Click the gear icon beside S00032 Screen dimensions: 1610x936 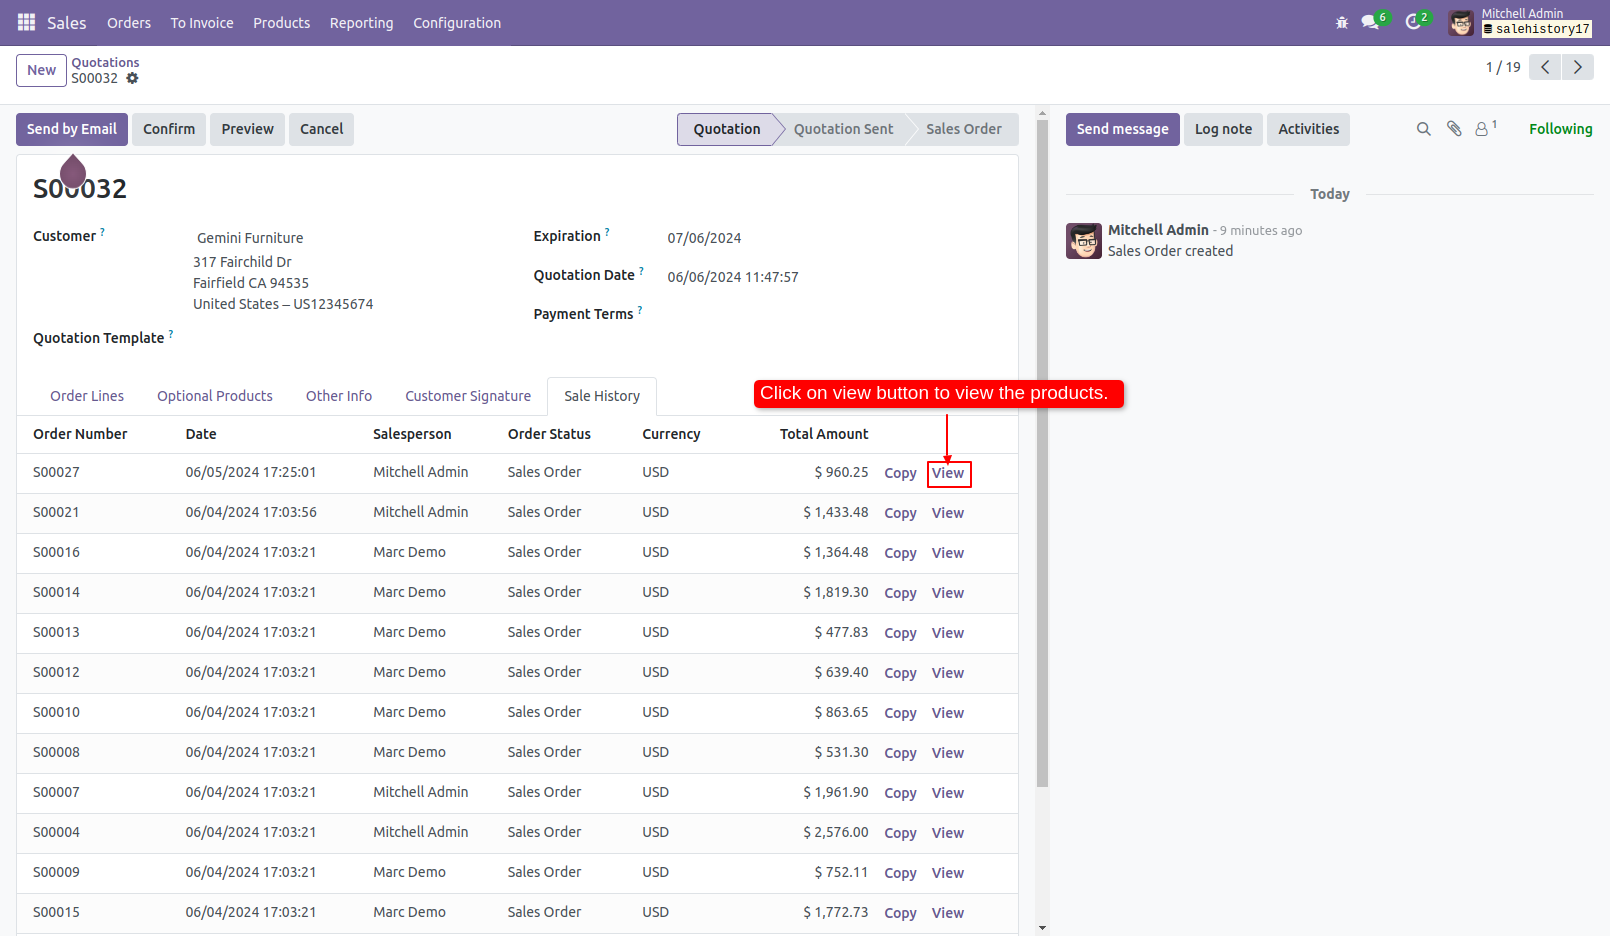pos(132,78)
